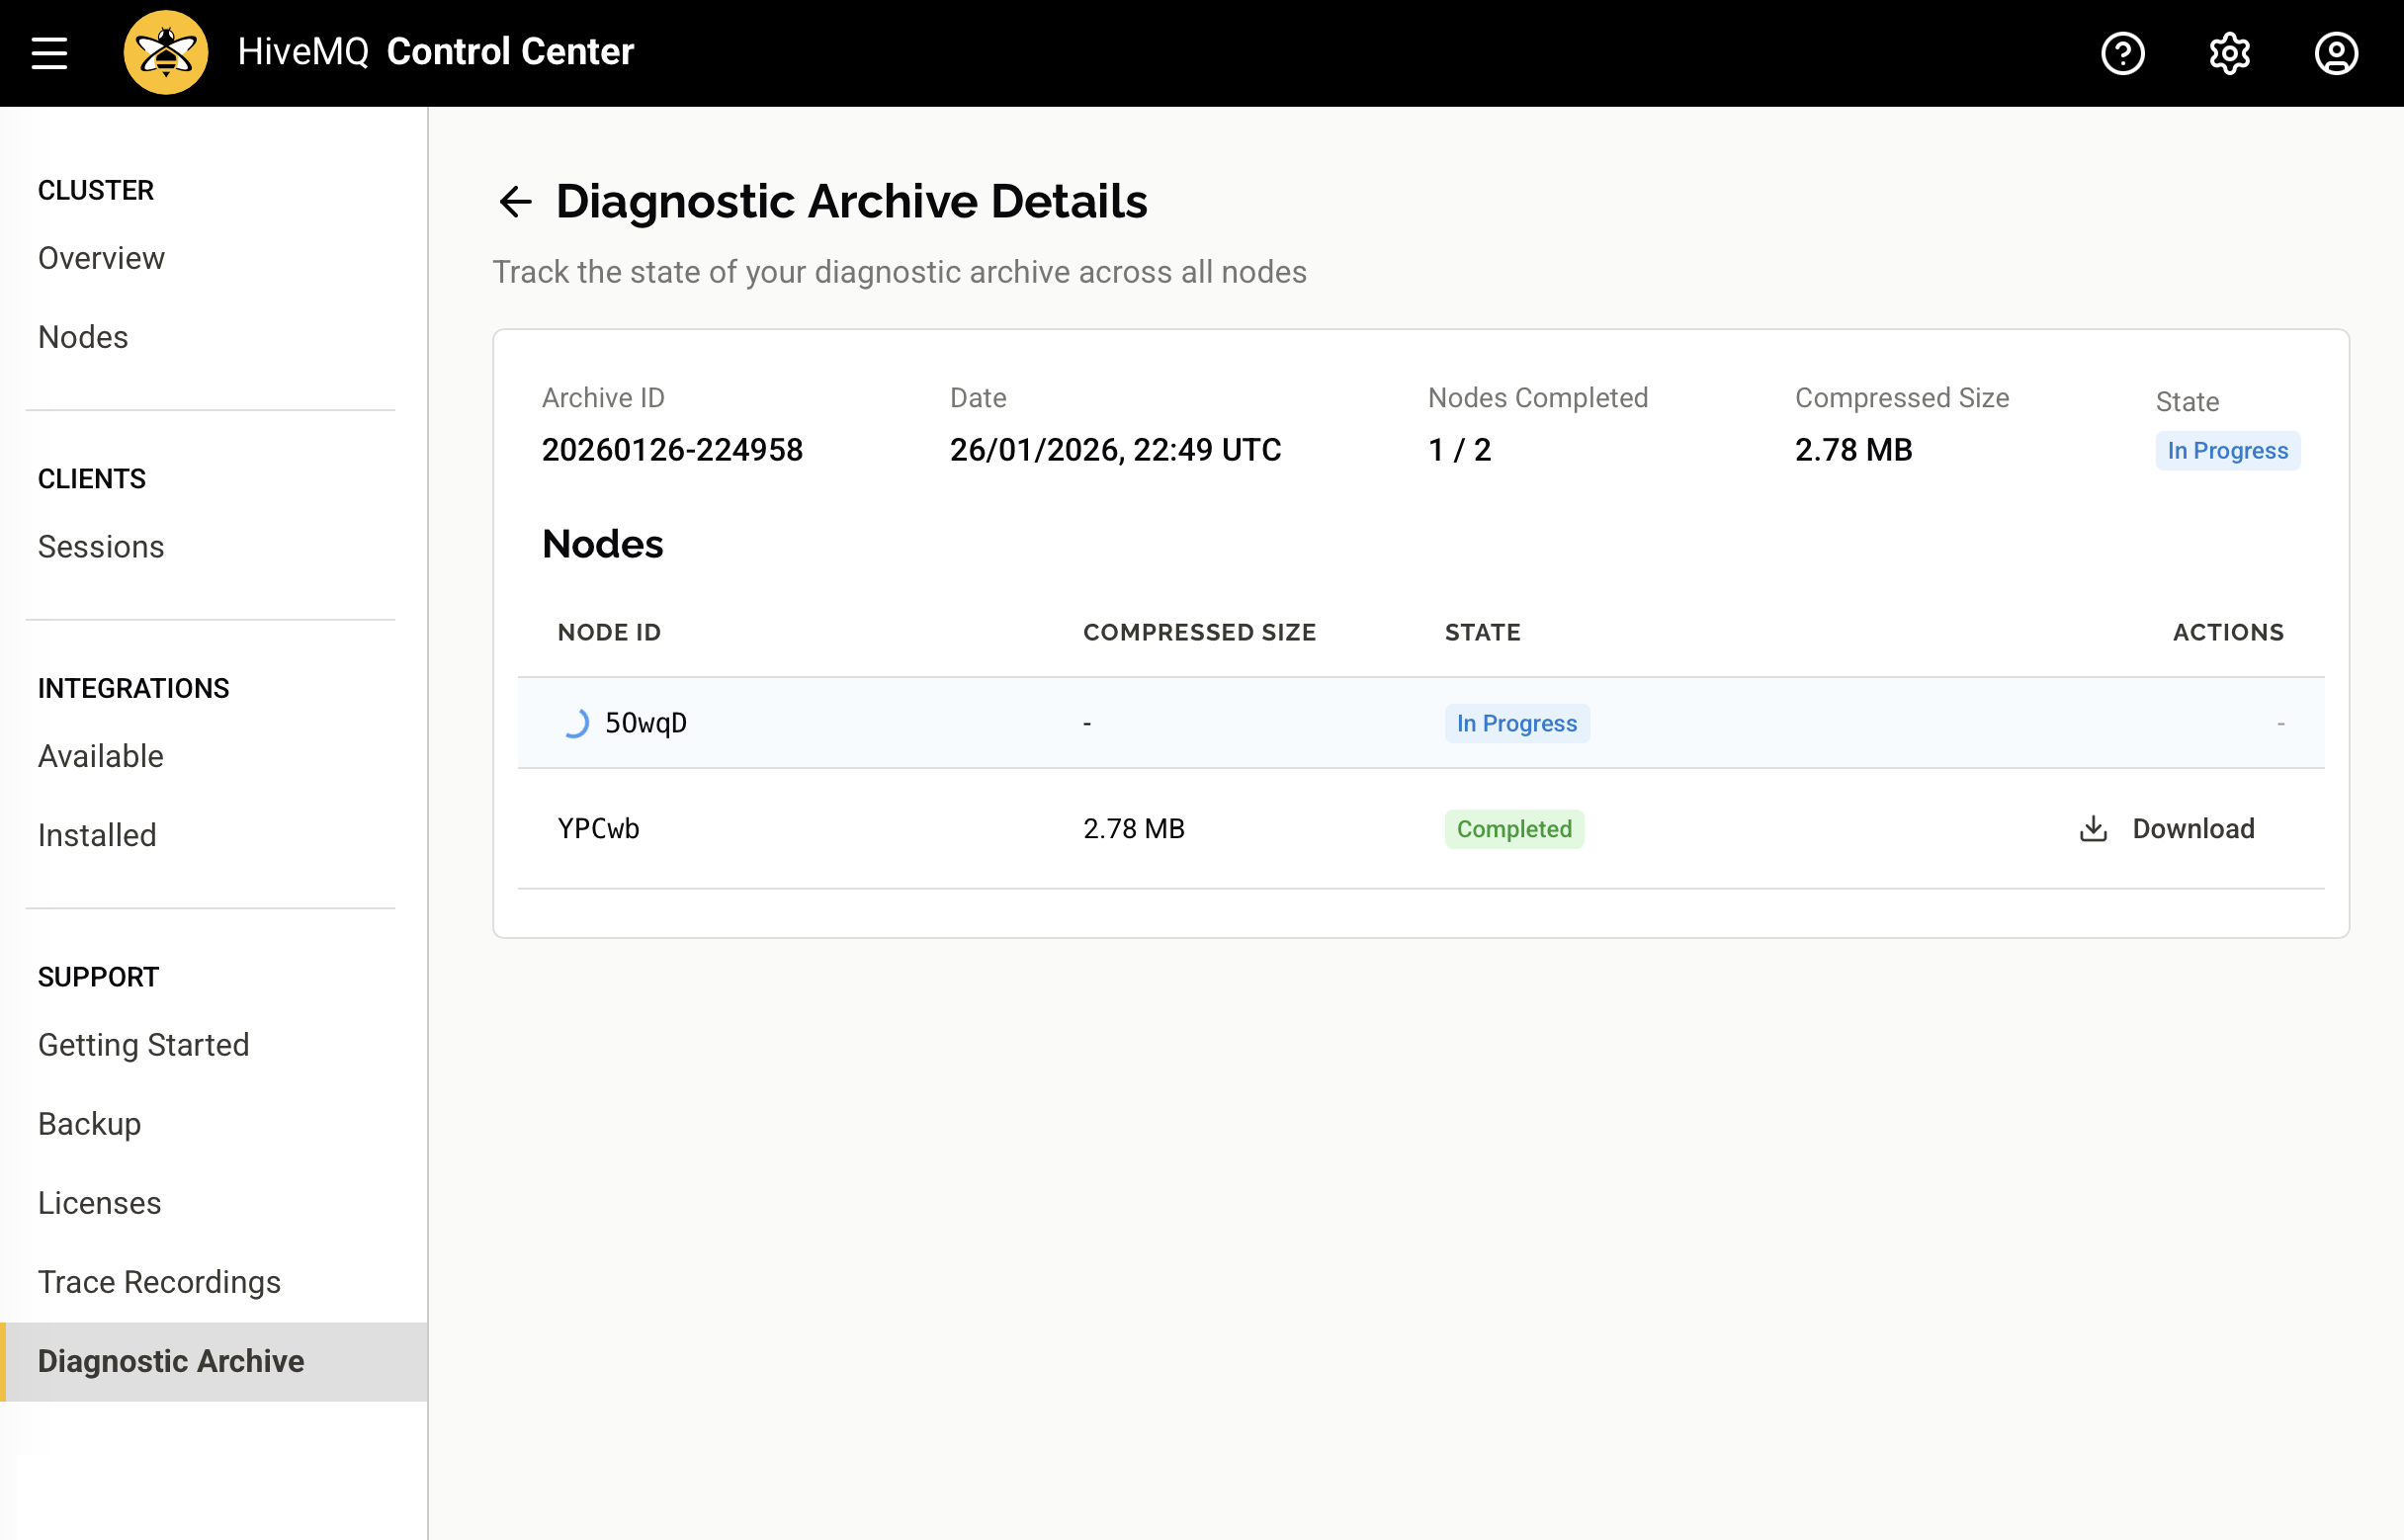Viewport: 2404px width, 1540px height.
Task: Navigate to the Backup page
Action: tap(89, 1123)
